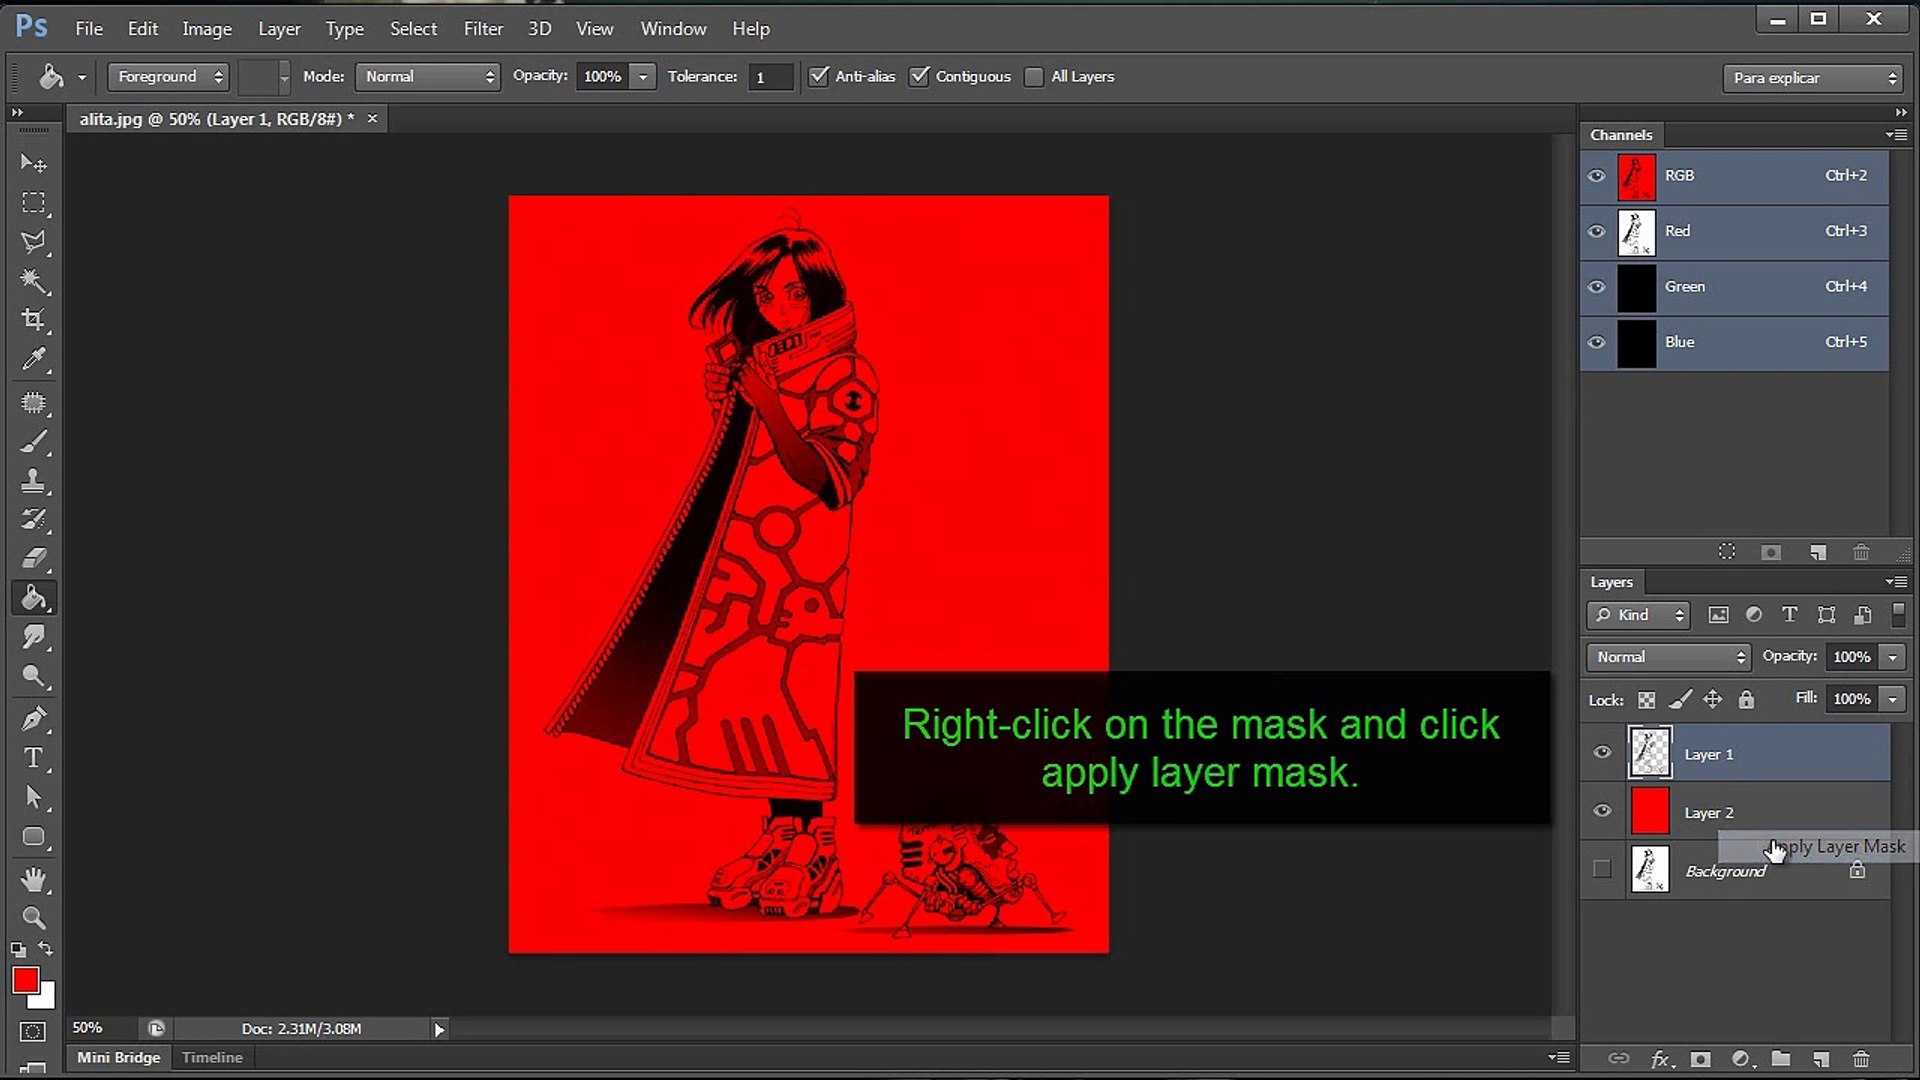The width and height of the screenshot is (1920, 1080).
Task: Switch to the Timeline tab
Action: [212, 1057]
